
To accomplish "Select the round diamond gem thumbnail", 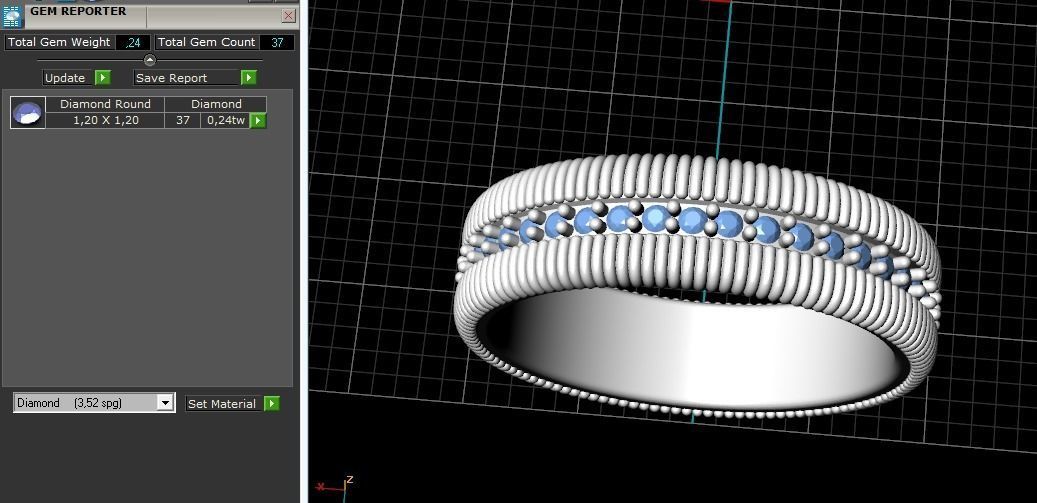I will [x=28, y=112].
